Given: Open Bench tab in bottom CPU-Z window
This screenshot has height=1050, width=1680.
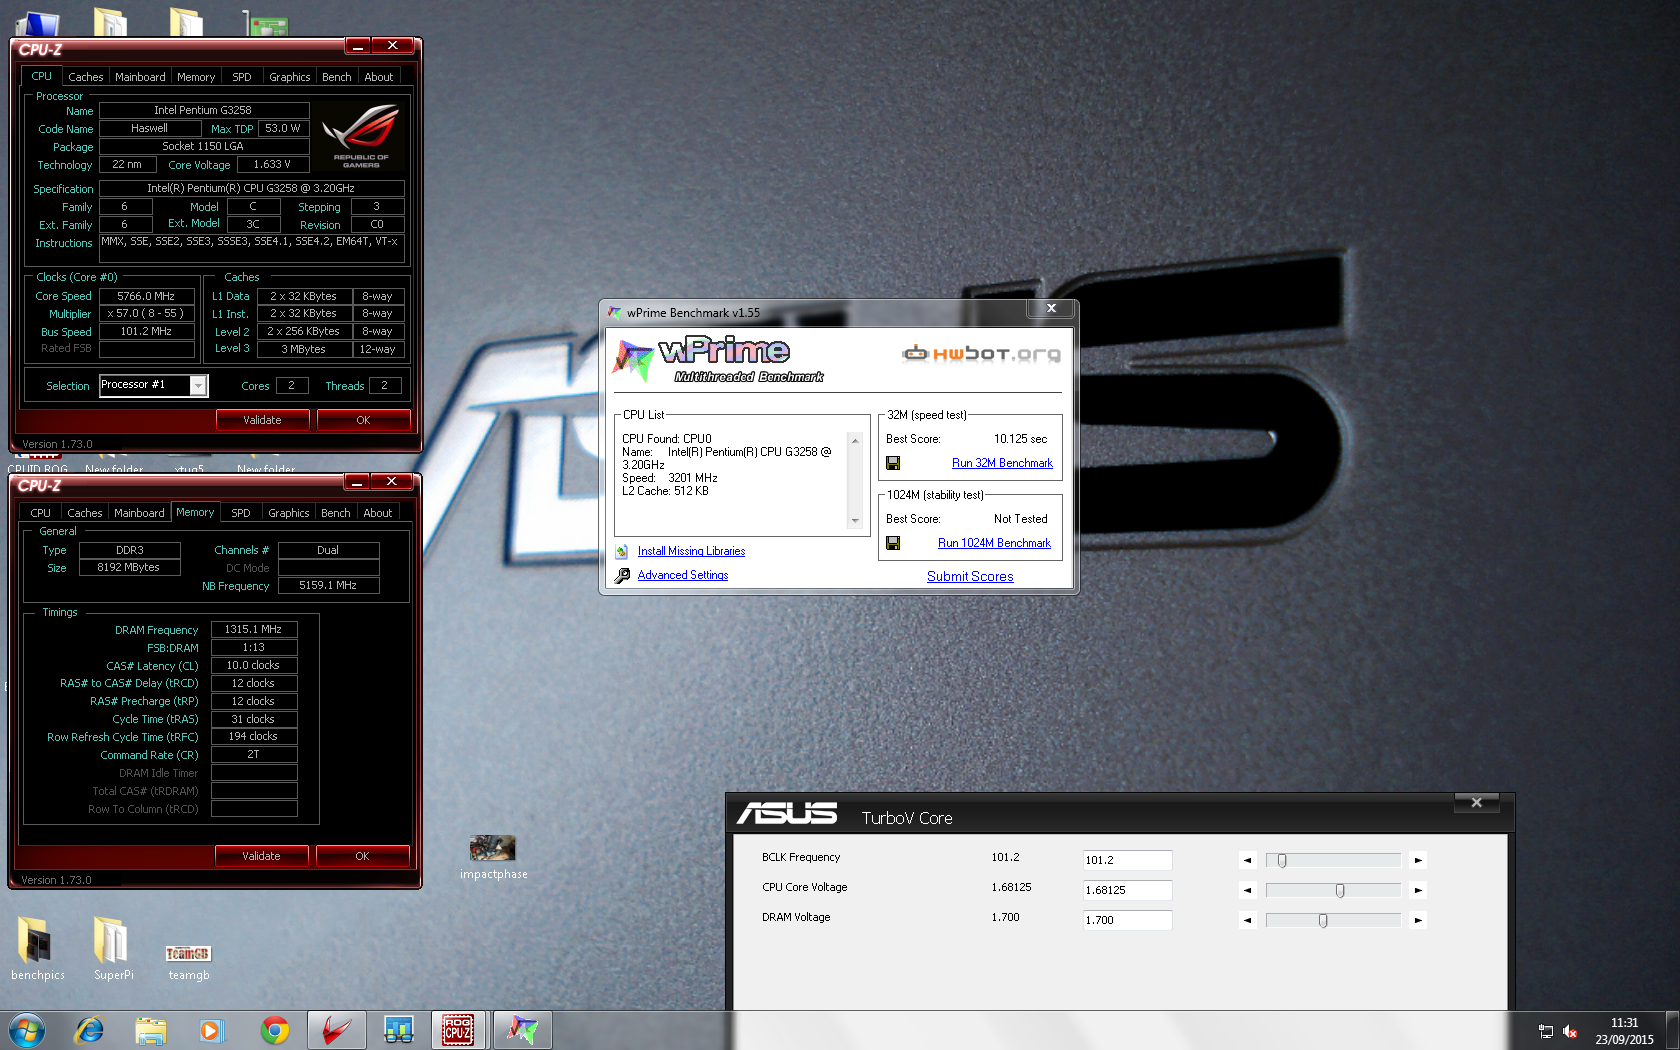Looking at the screenshot, I should coord(336,513).
